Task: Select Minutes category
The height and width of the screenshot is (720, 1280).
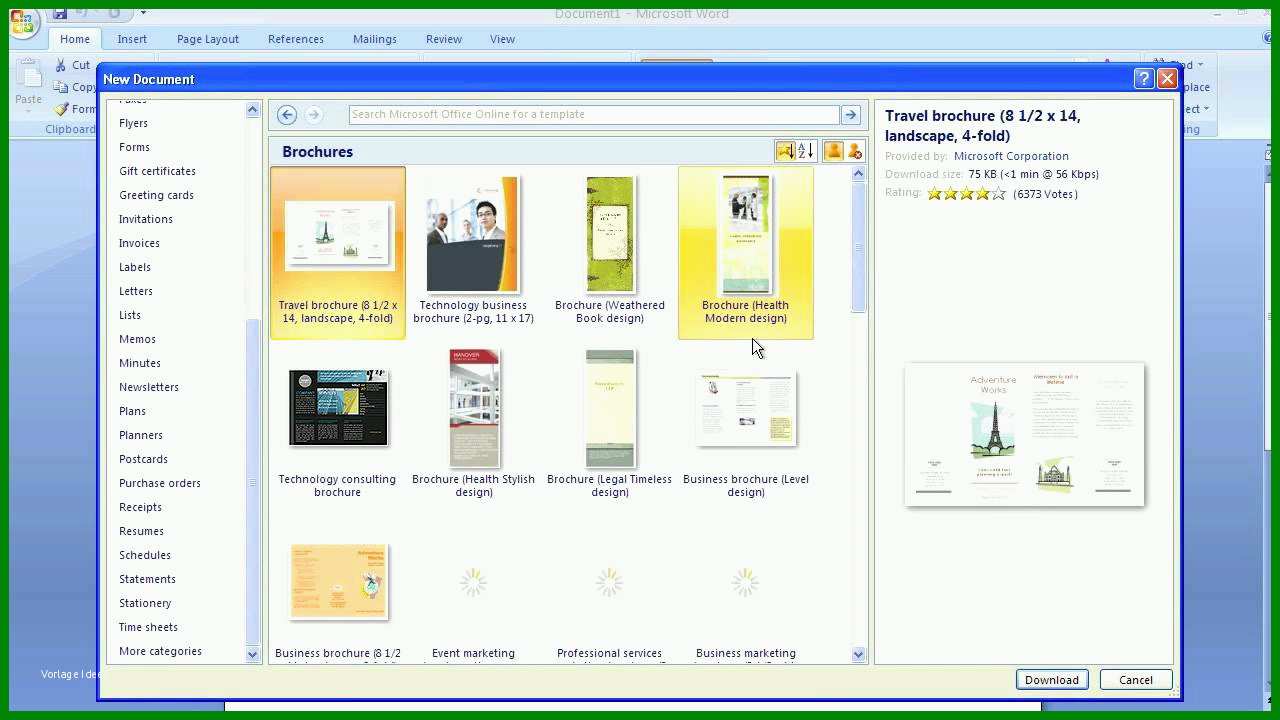Action: tap(140, 363)
